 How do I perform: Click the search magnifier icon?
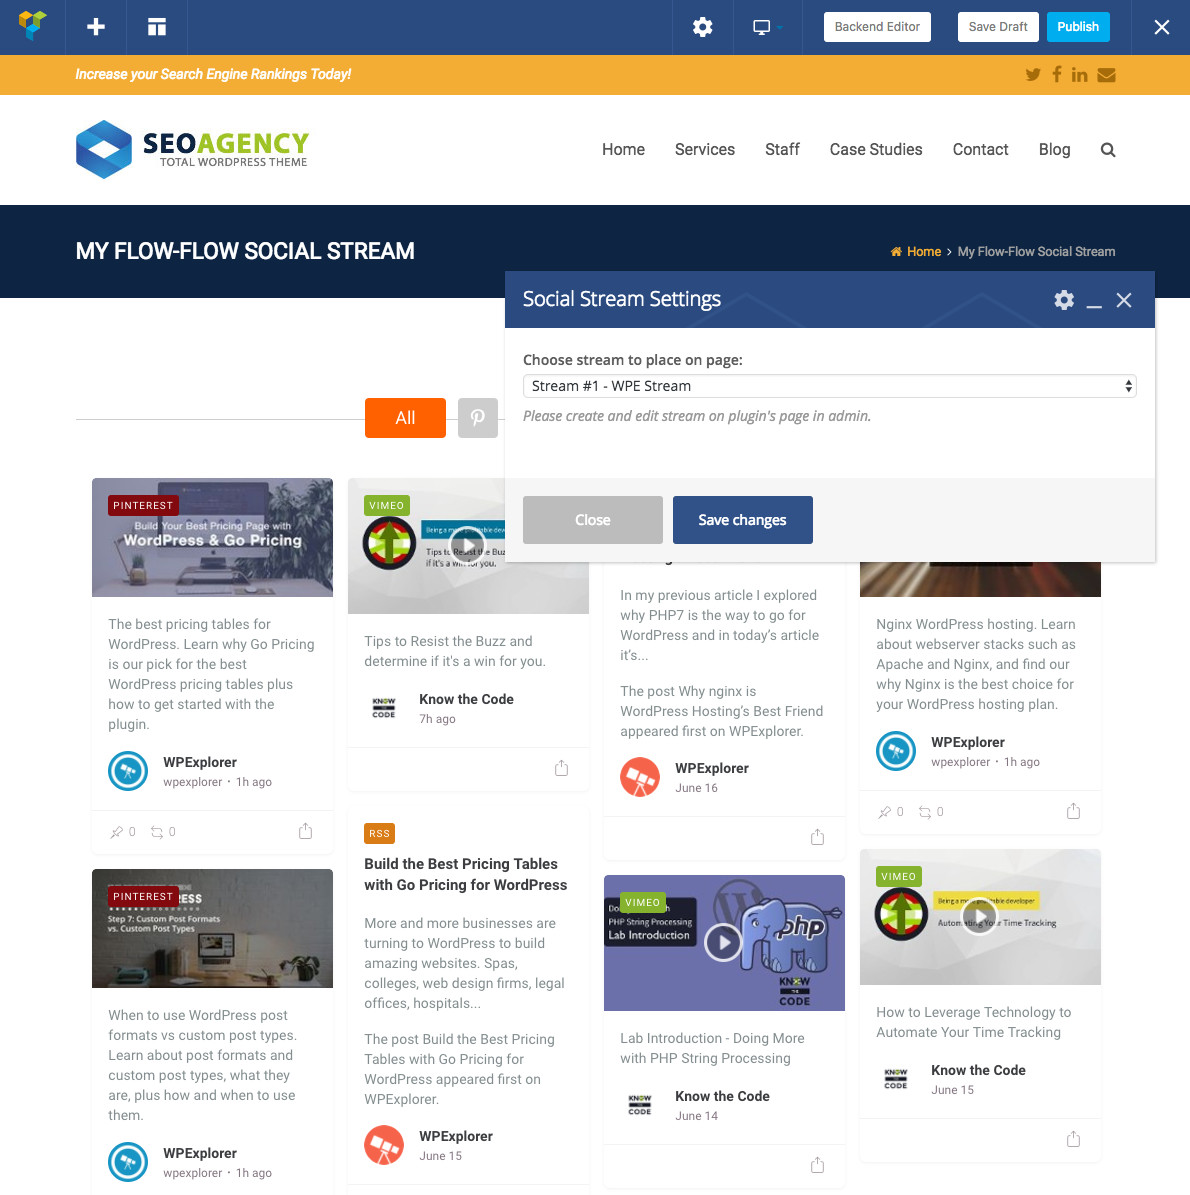[x=1108, y=150]
